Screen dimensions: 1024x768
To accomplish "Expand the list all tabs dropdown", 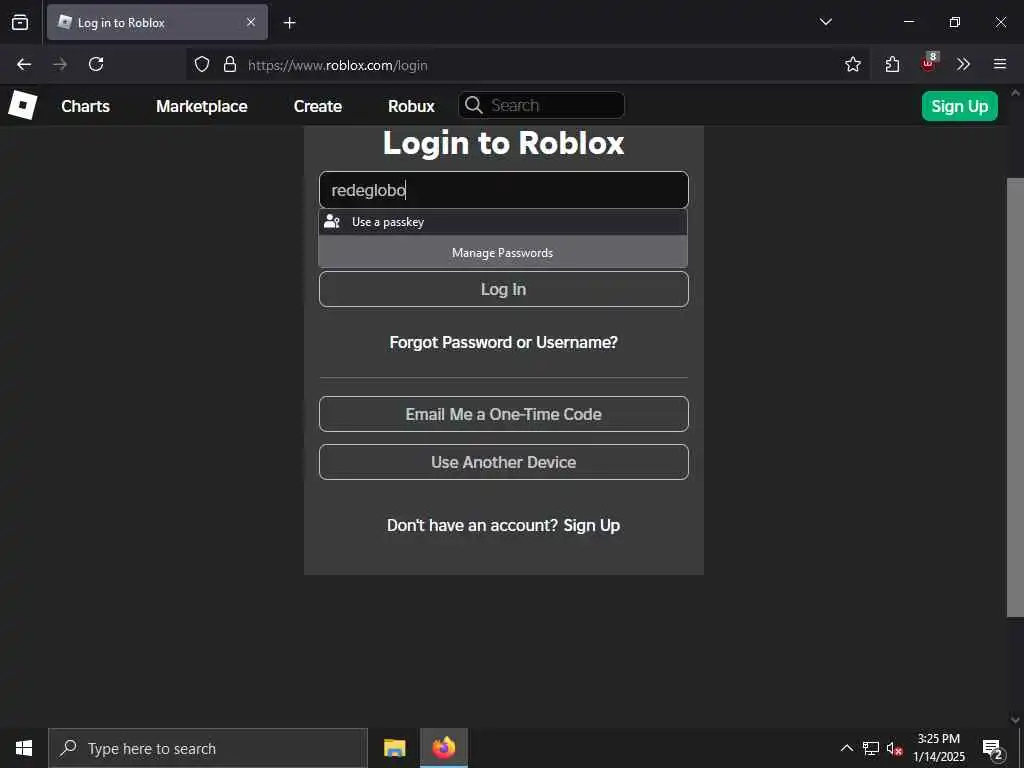I will [825, 22].
